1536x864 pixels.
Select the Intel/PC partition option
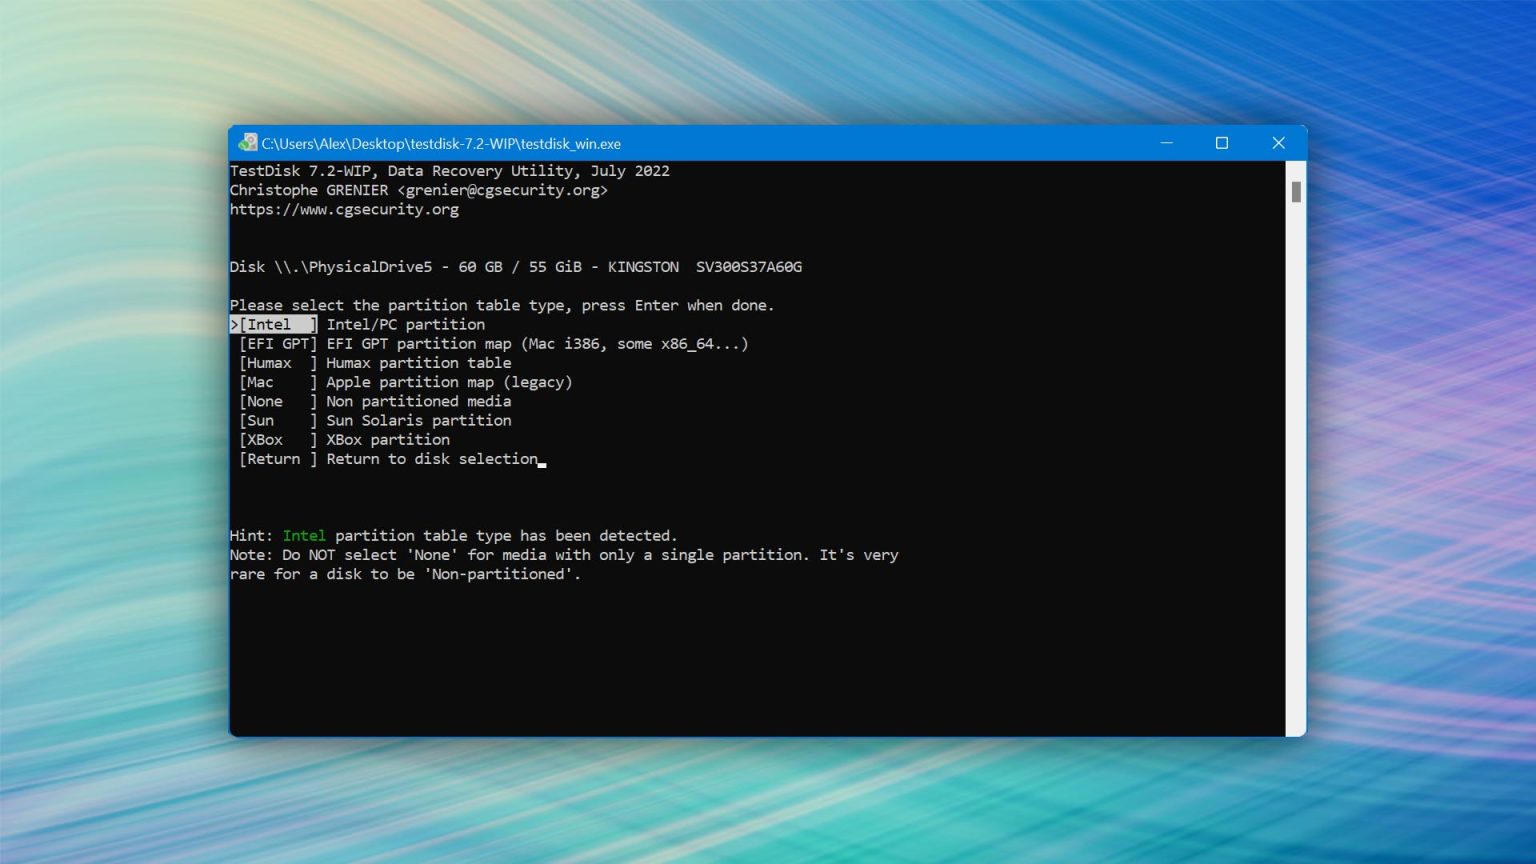[x=404, y=324]
